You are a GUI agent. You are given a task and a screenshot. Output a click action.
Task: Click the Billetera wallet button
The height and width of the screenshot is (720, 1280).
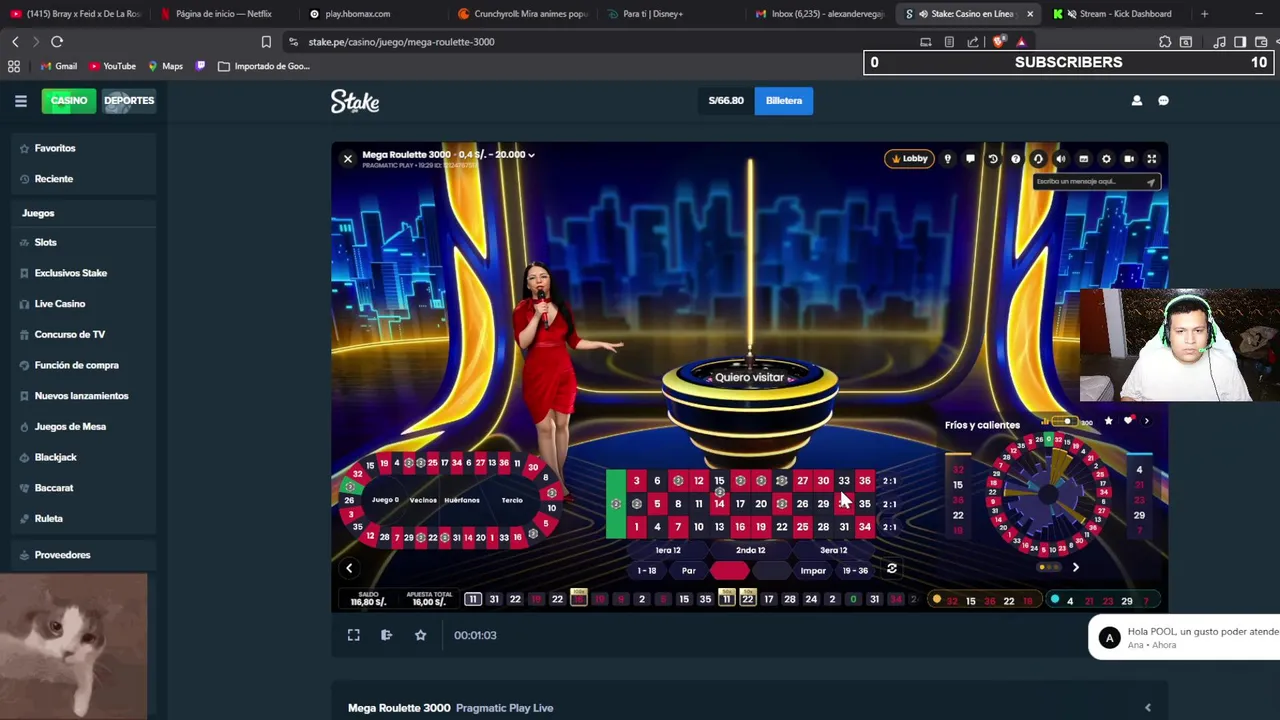(784, 100)
